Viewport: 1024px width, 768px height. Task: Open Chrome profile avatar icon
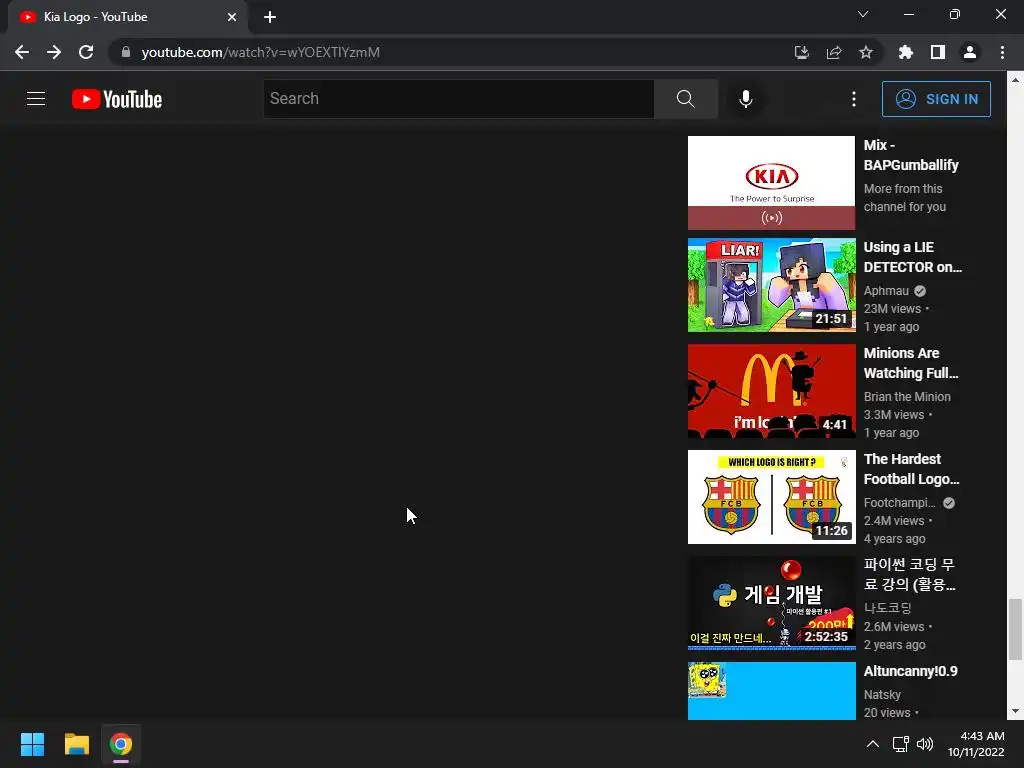[970, 52]
